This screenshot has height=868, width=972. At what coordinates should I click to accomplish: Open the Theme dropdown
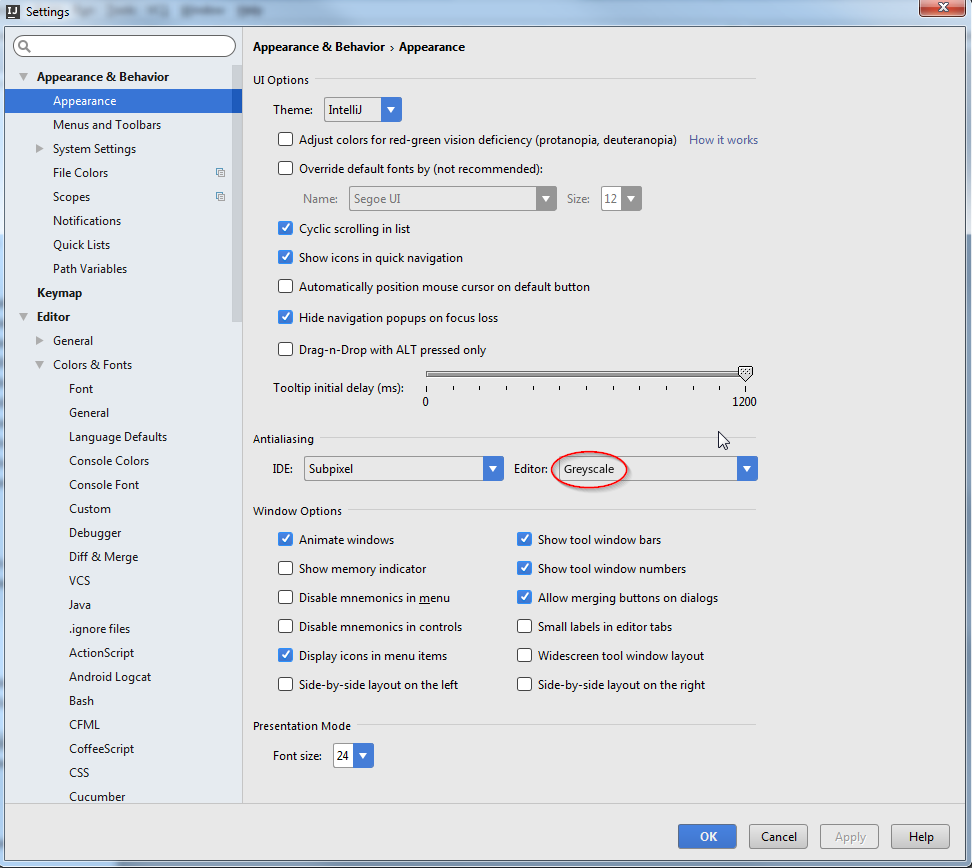pos(391,110)
